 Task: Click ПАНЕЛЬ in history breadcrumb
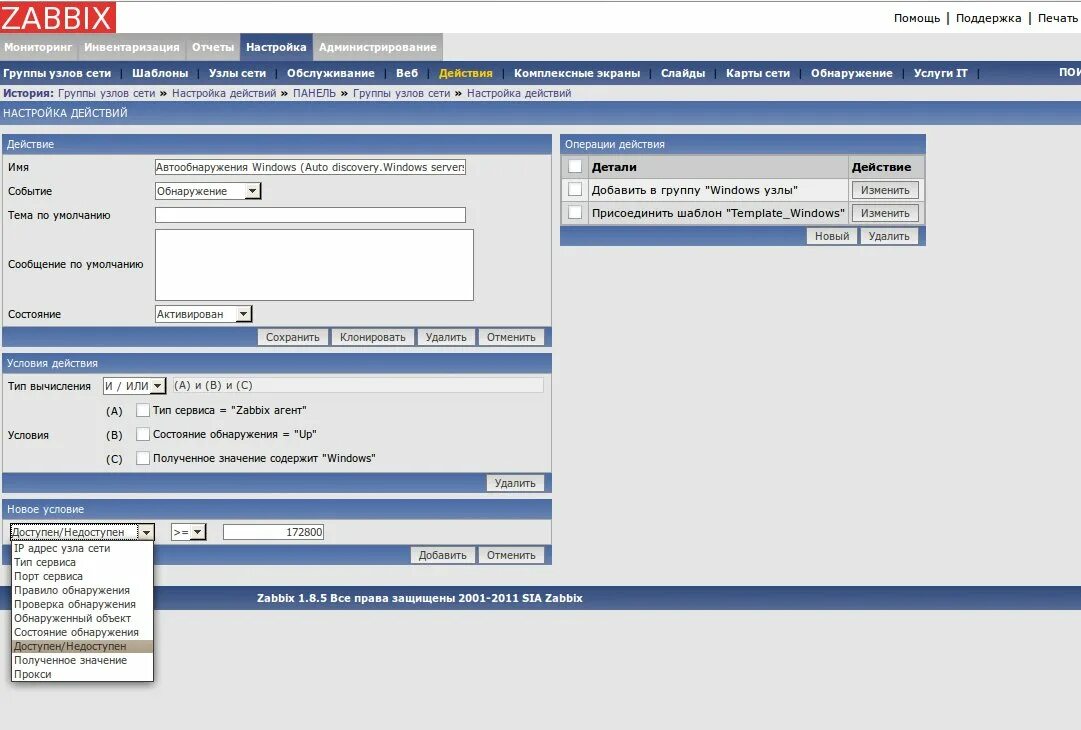click(314, 93)
